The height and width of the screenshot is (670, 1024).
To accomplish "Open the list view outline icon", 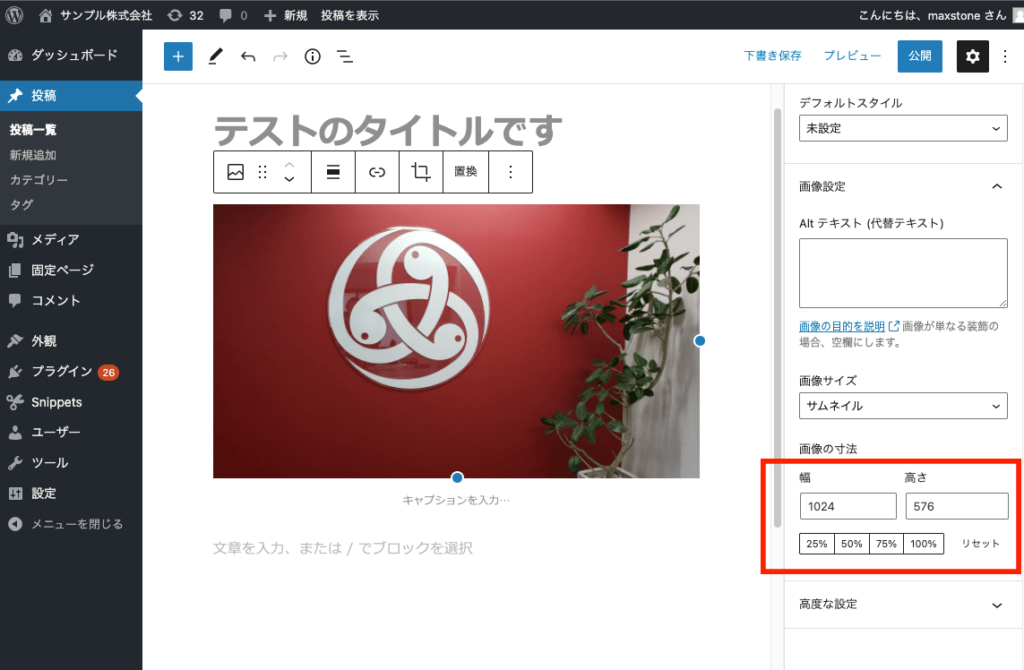I will [x=345, y=56].
